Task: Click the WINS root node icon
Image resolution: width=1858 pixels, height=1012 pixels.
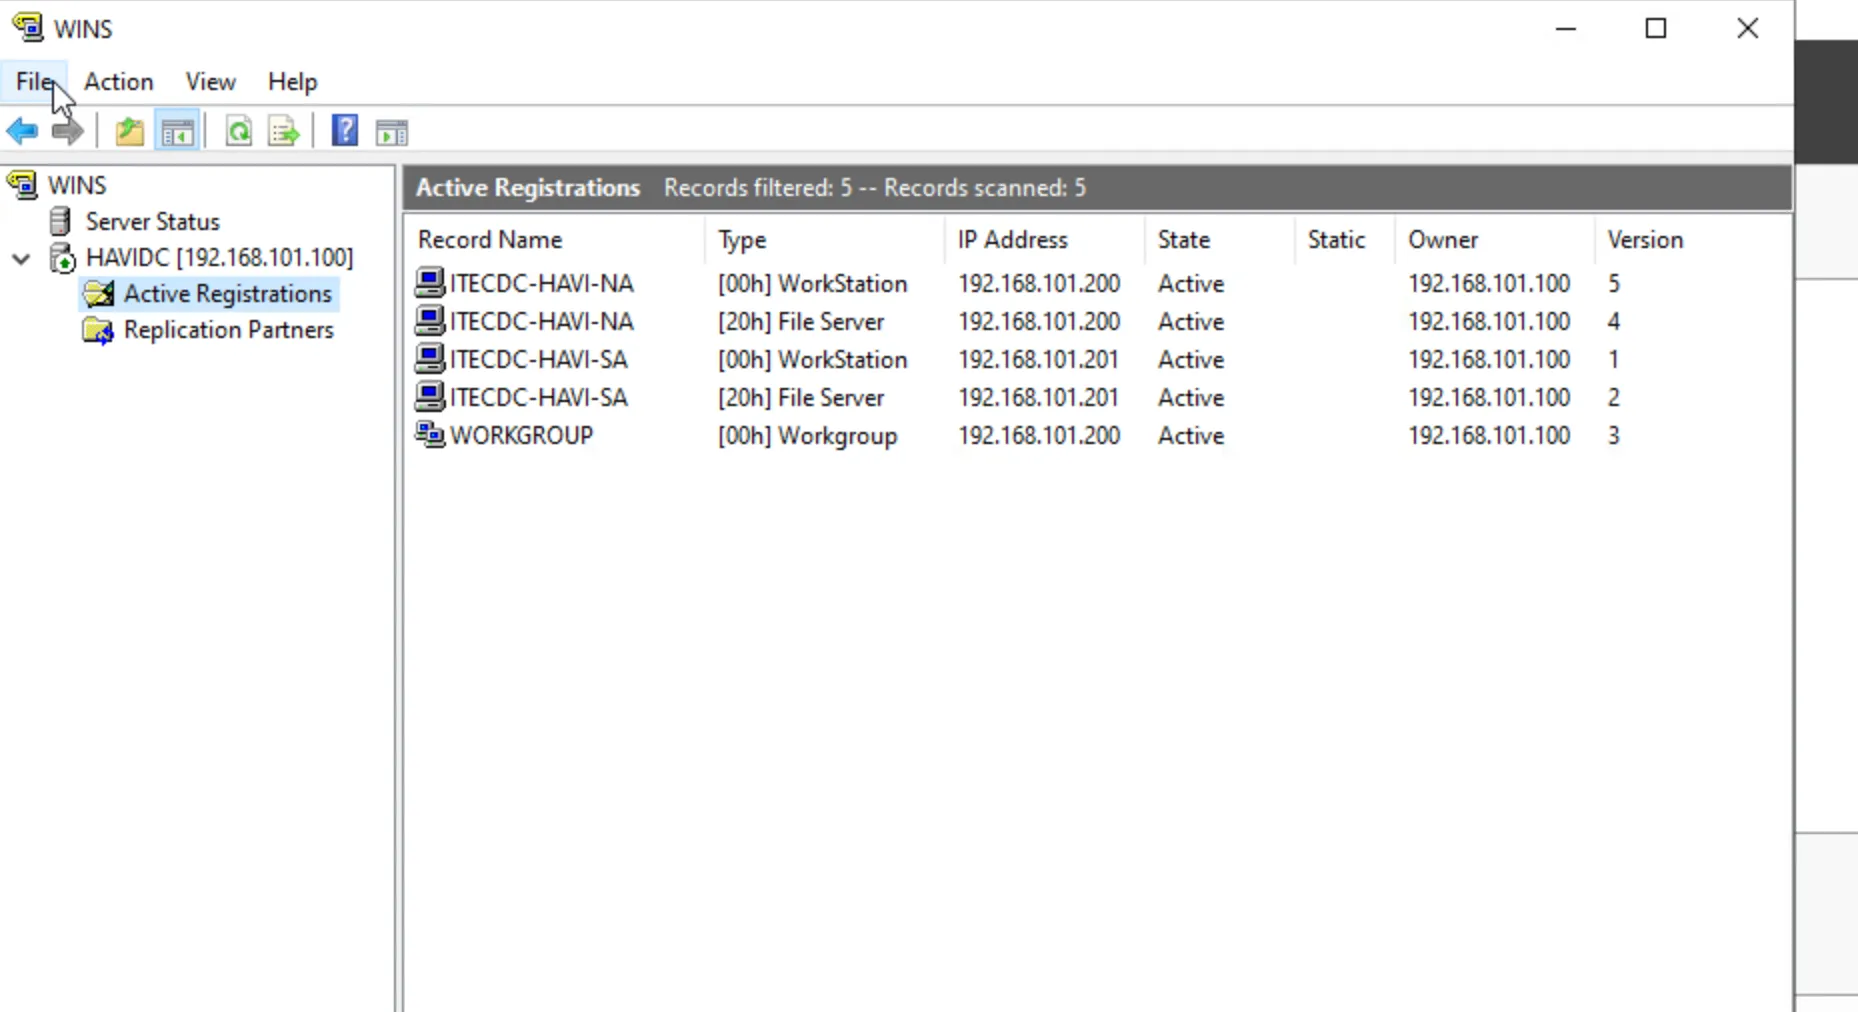Action: [x=22, y=185]
